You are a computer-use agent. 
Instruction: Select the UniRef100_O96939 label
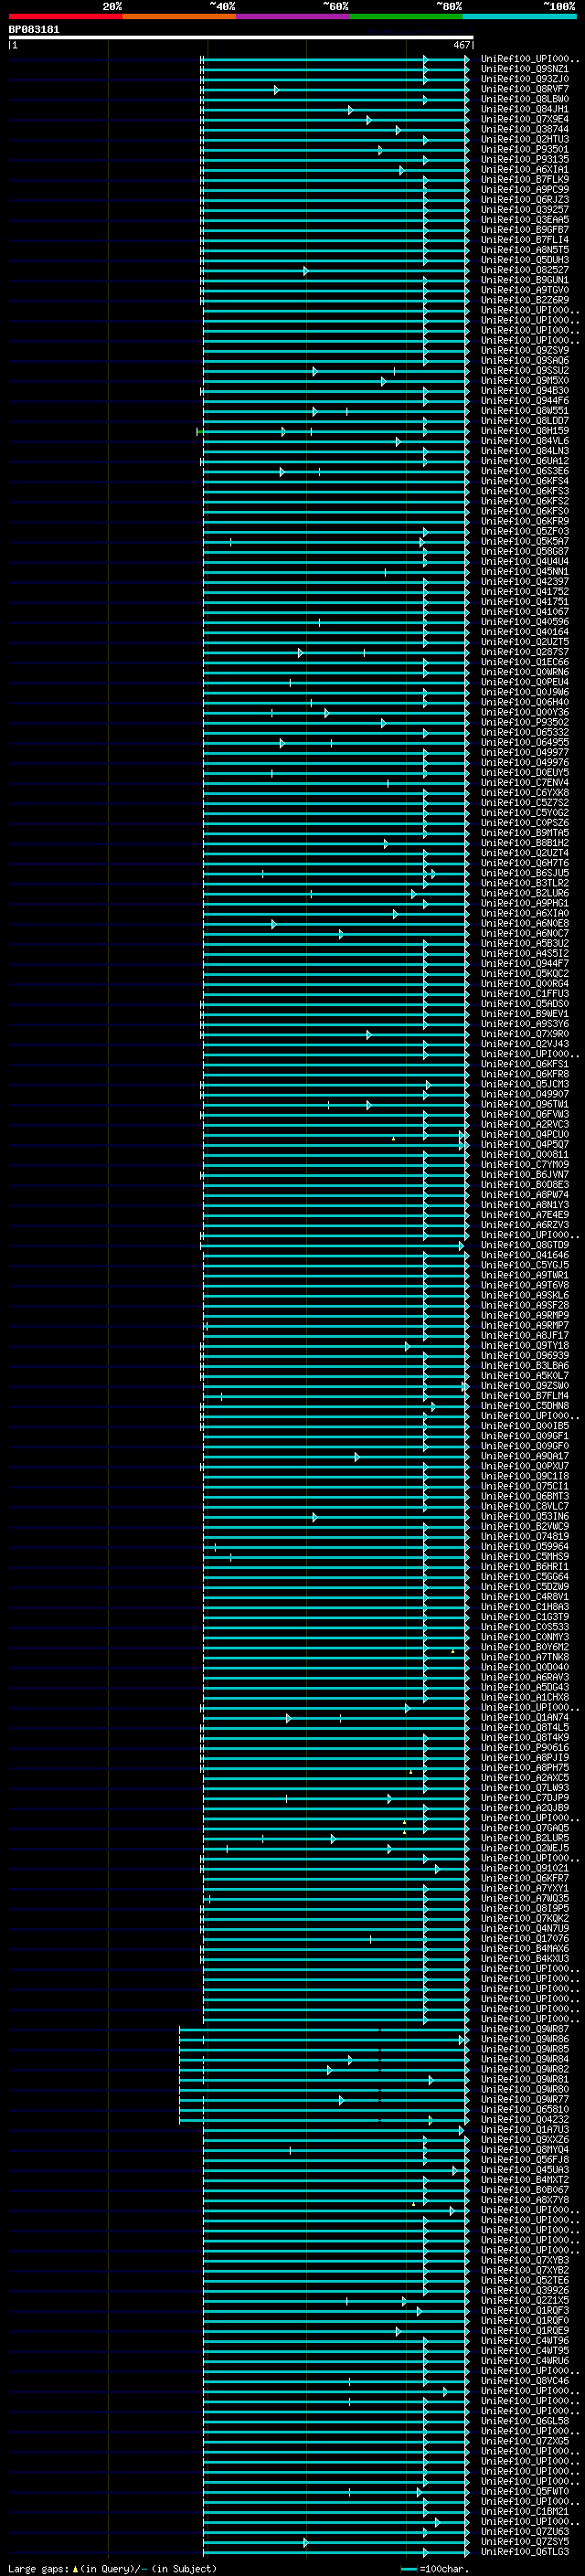pyautogui.click(x=525, y=1356)
